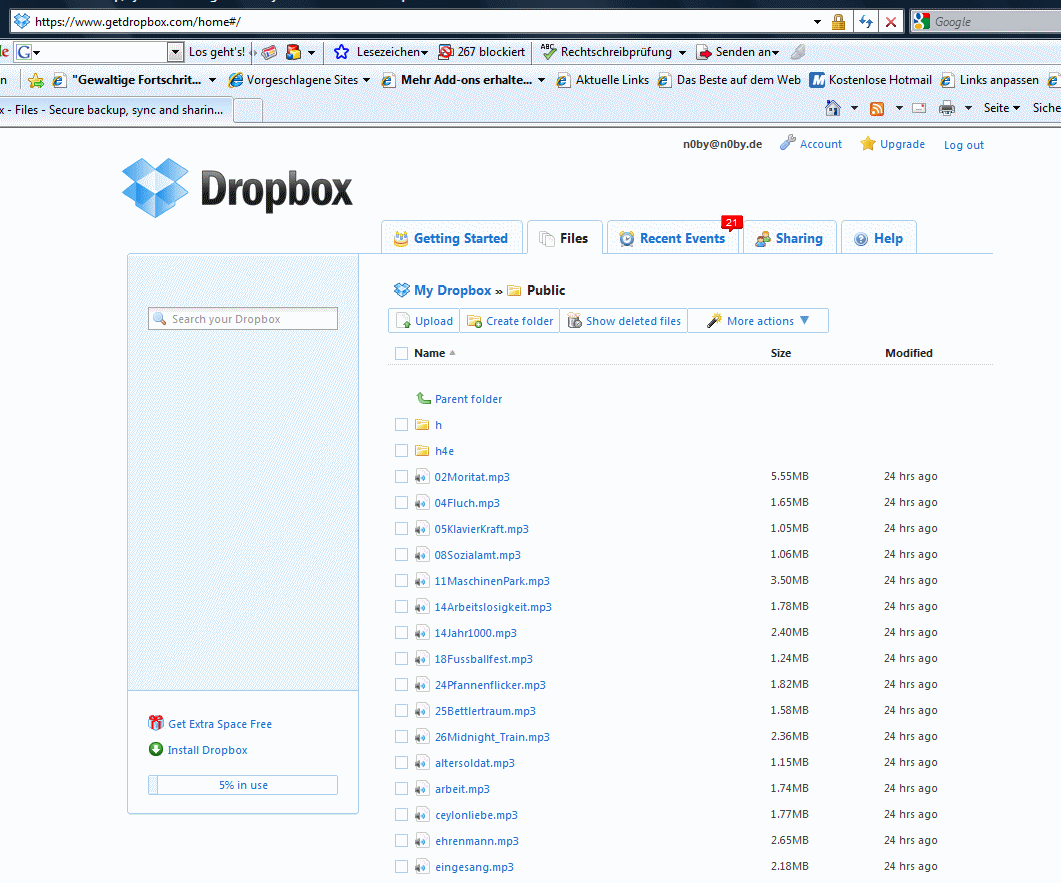Click the green download icon beside Install Dropbox
1061x883 pixels.
click(156, 749)
